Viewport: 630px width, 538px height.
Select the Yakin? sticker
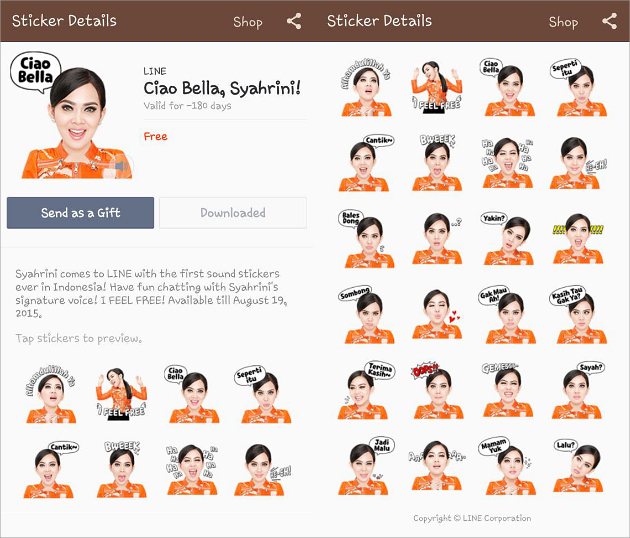507,238
